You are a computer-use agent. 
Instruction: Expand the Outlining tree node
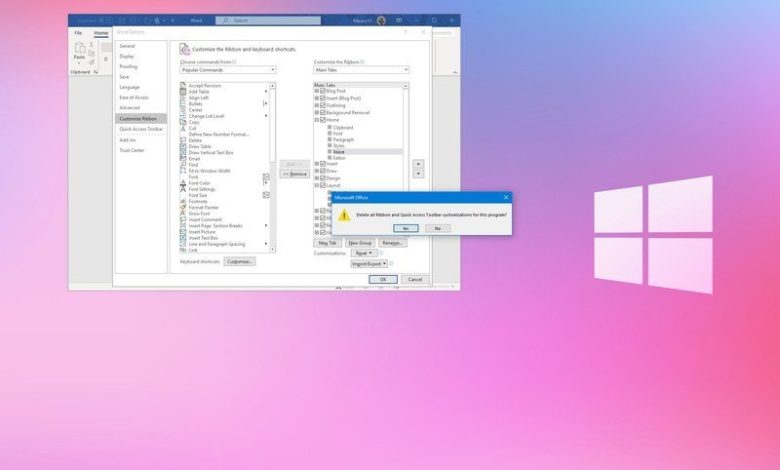coord(317,105)
